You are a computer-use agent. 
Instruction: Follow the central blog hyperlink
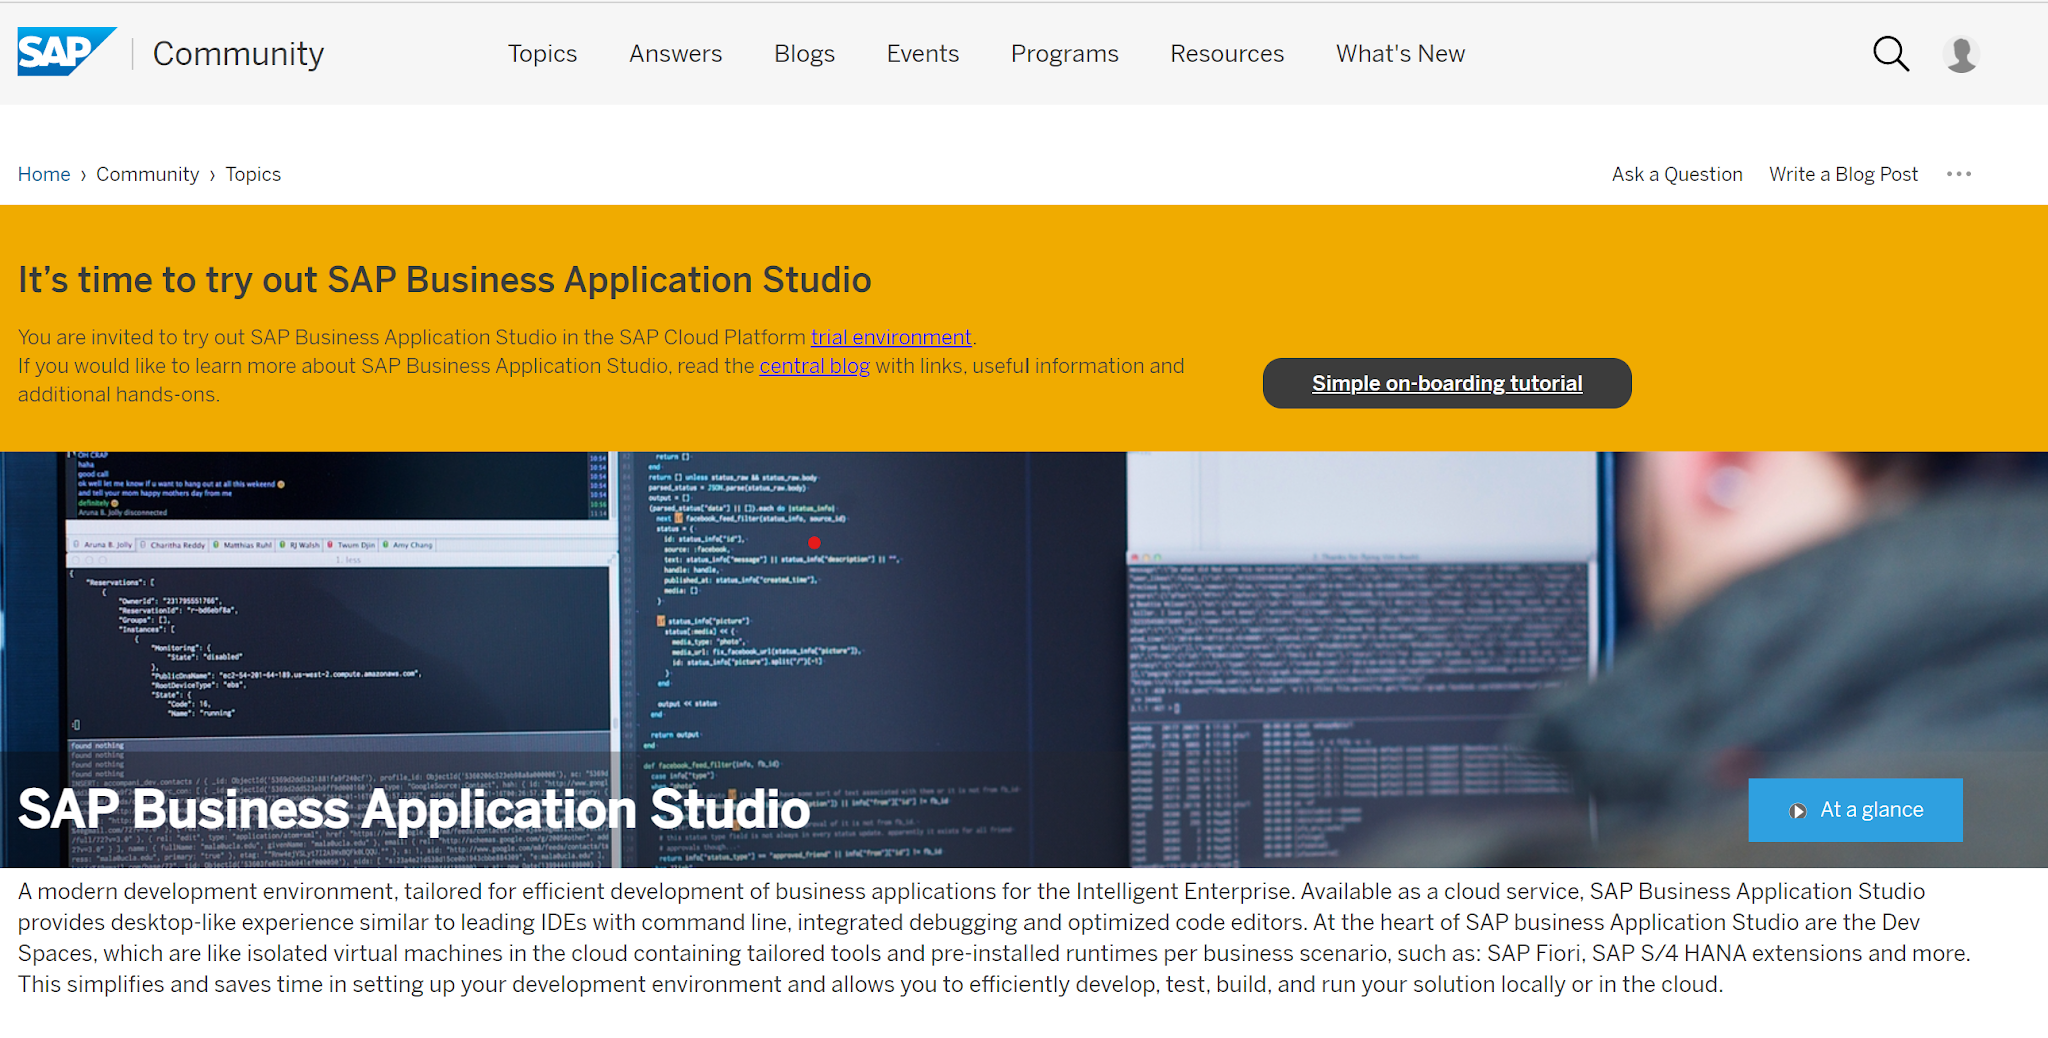[x=814, y=366]
